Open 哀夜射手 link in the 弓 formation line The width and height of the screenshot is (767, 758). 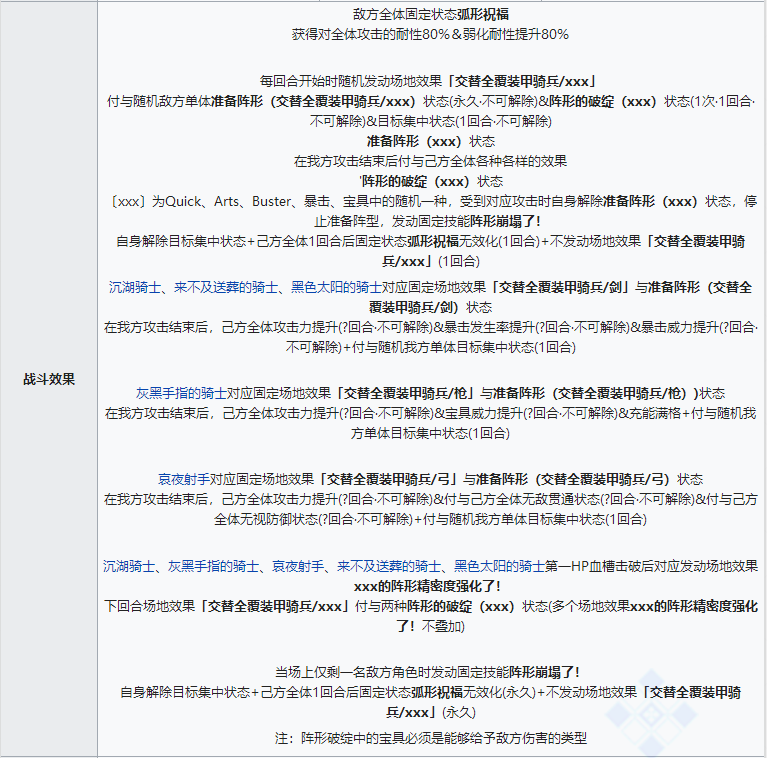coord(183,479)
